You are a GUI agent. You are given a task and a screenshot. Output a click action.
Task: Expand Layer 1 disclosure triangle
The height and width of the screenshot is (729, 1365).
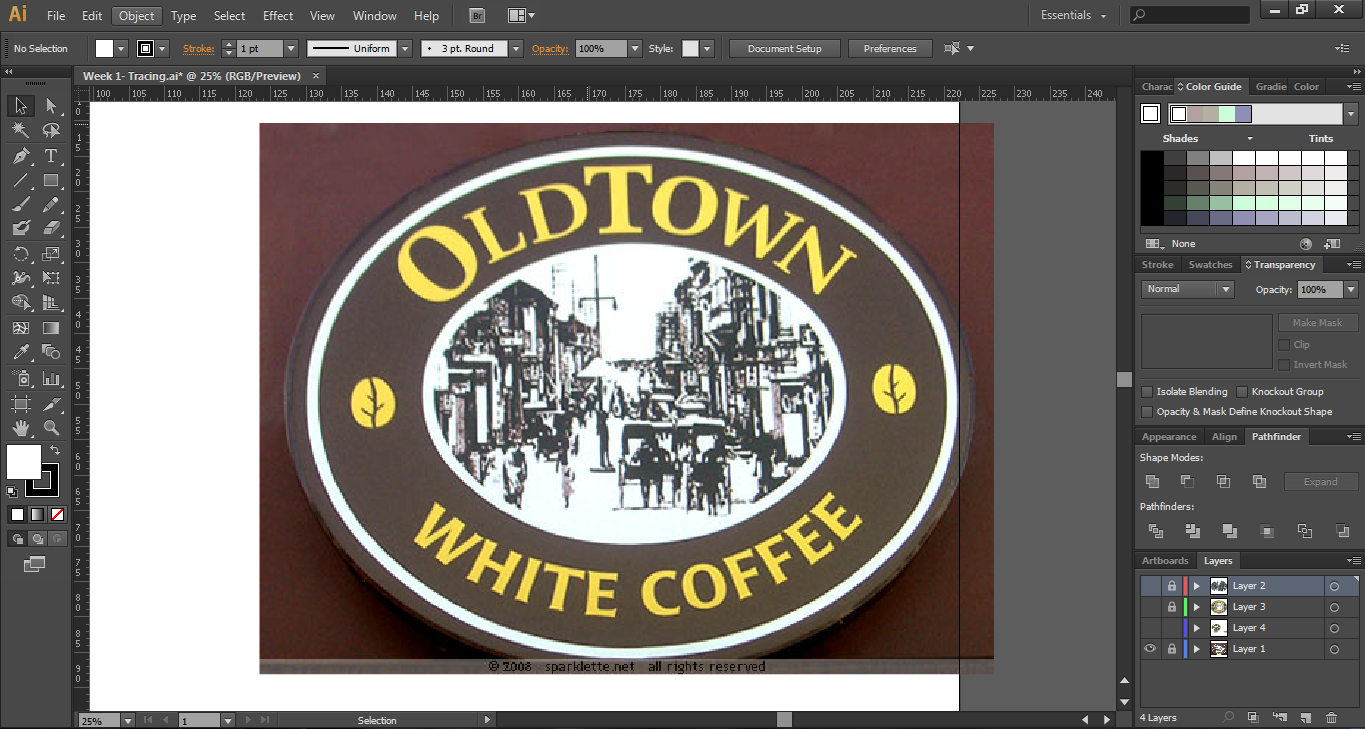(x=1197, y=649)
